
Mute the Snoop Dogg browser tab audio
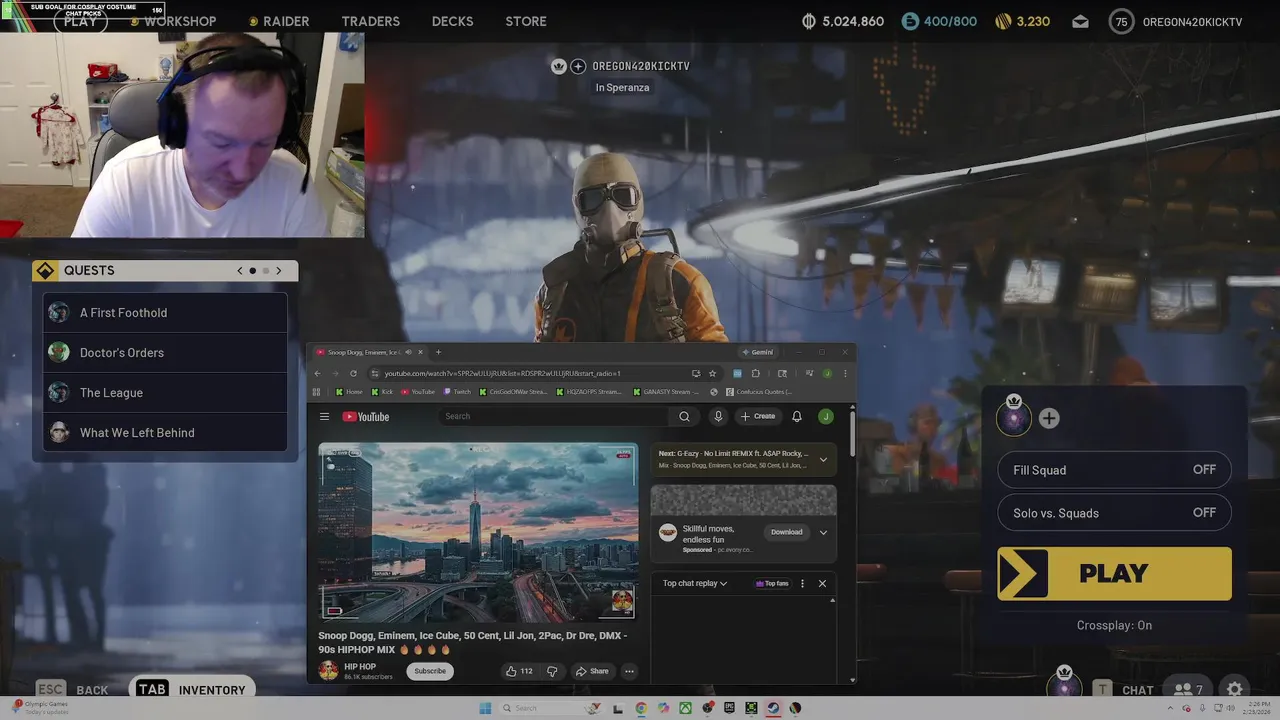[x=408, y=352]
